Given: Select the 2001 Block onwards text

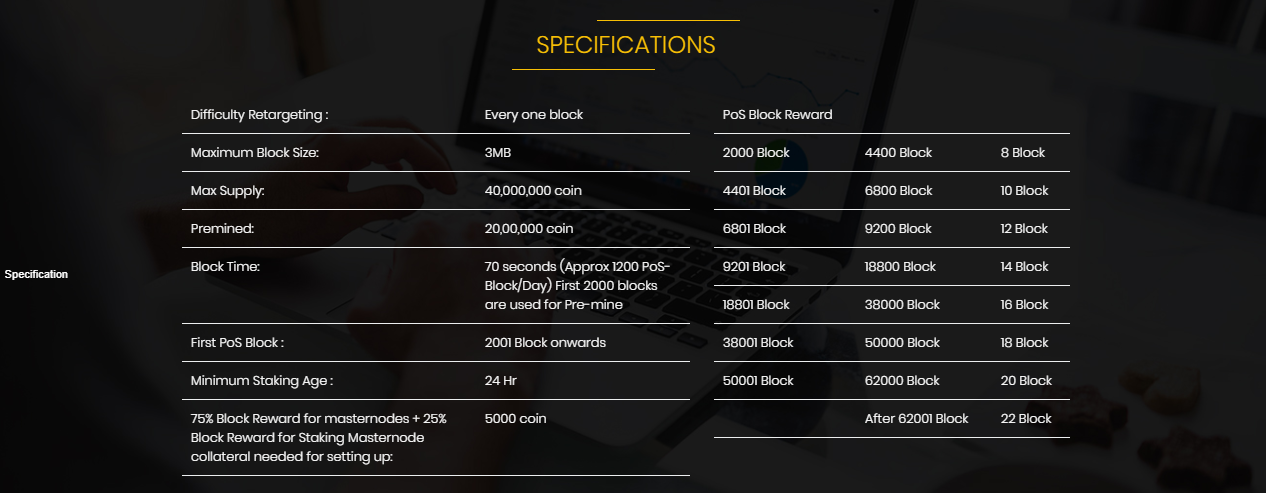Looking at the screenshot, I should pos(545,343).
